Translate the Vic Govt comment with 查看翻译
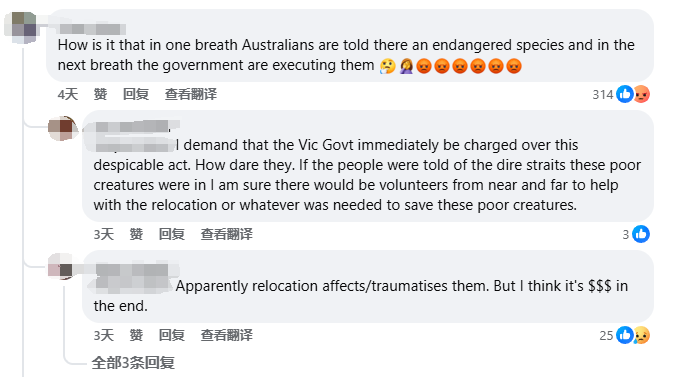 (227, 234)
